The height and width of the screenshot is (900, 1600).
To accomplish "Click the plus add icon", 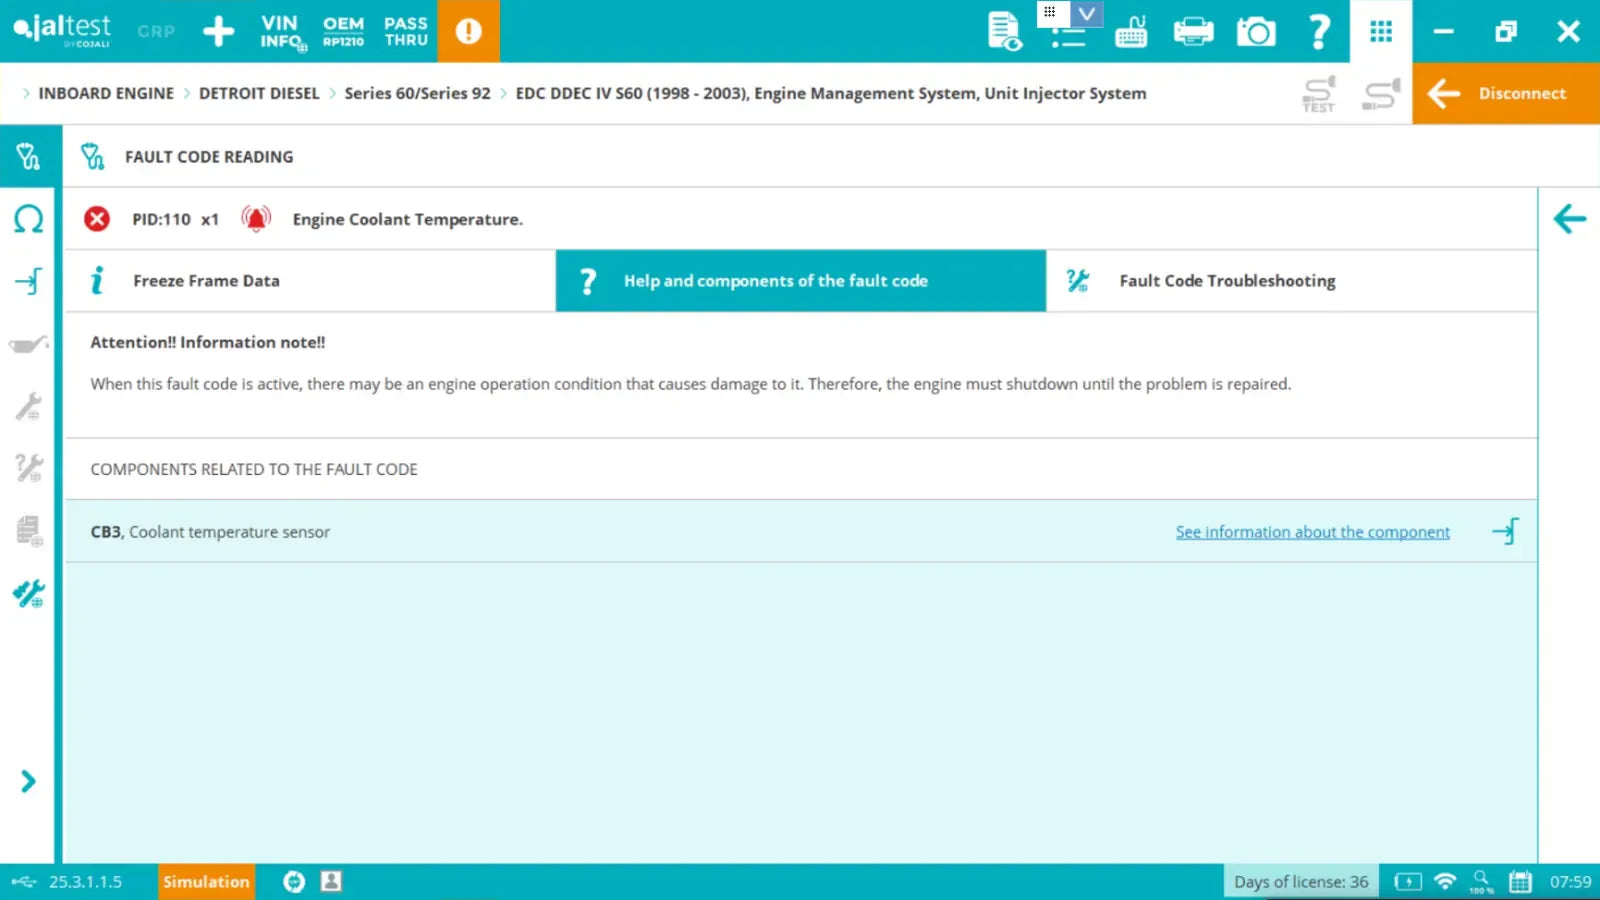I will pos(218,31).
